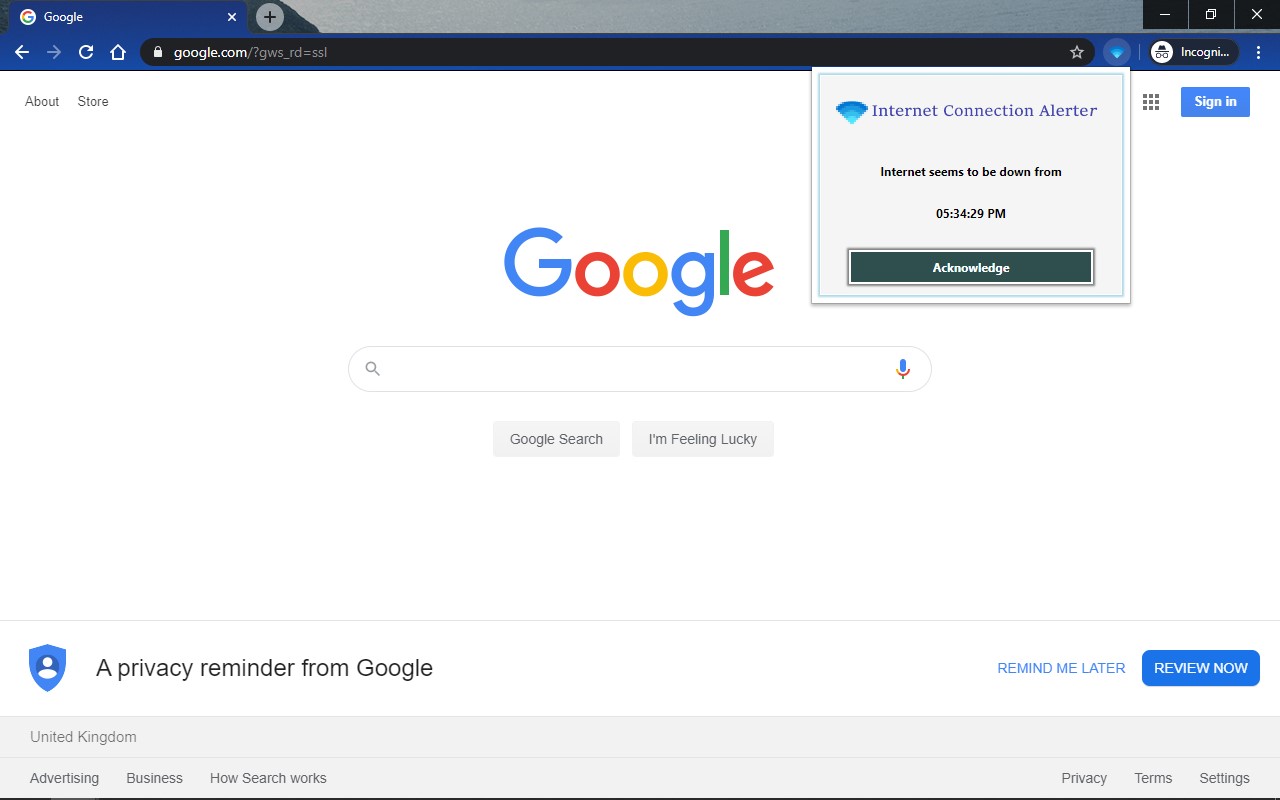Click the Google Search button
Viewport: 1280px width, 800px height.
pos(556,439)
